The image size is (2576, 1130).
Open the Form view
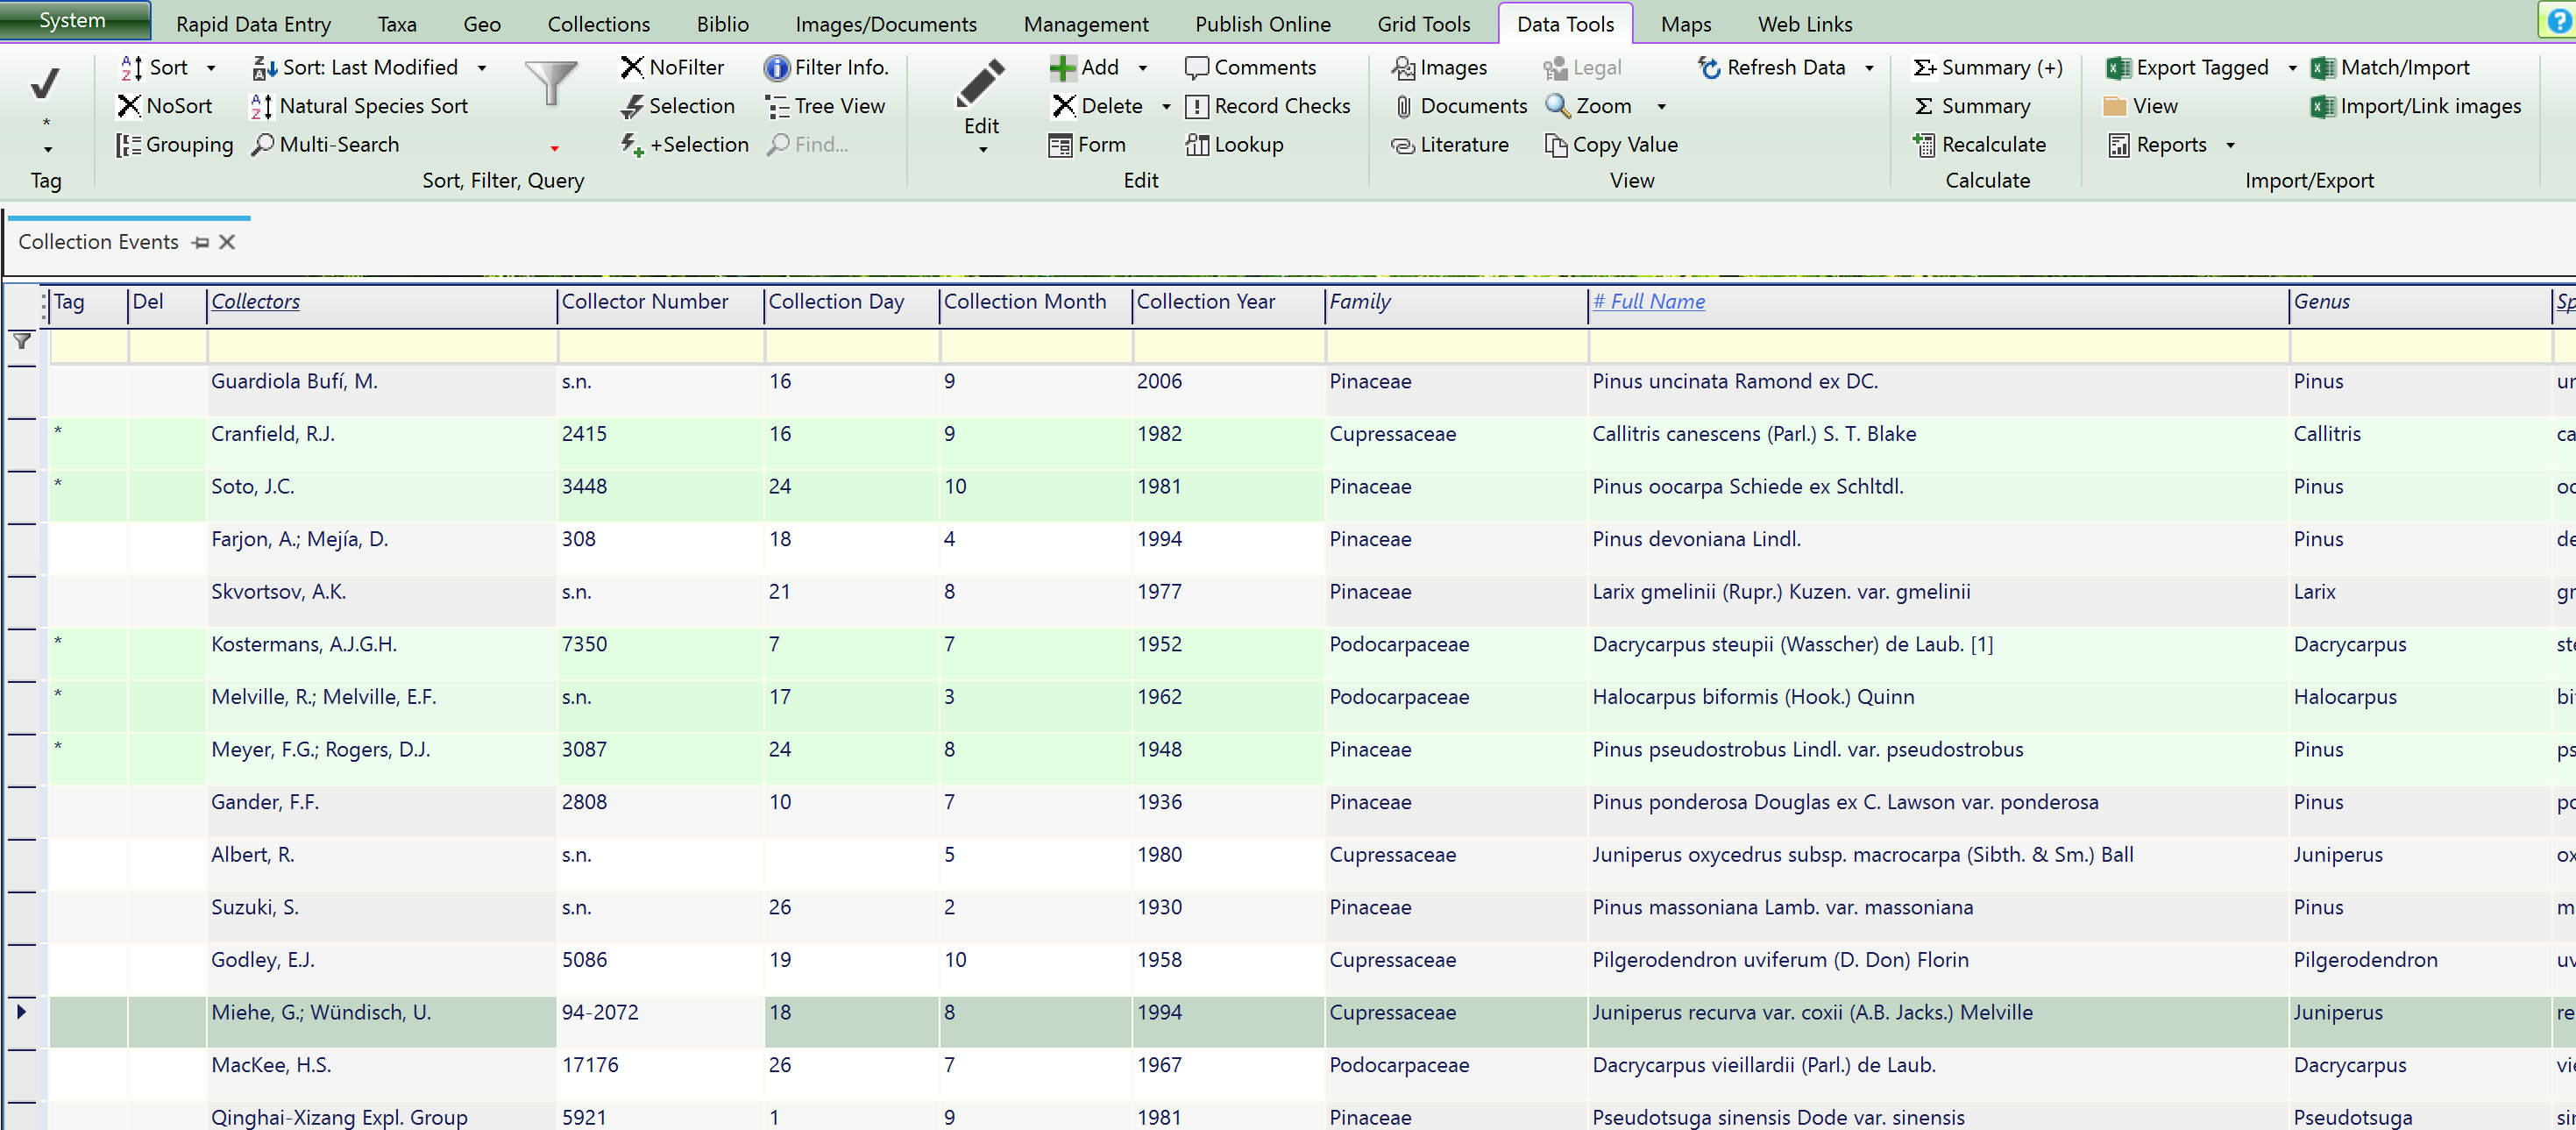tap(1087, 145)
